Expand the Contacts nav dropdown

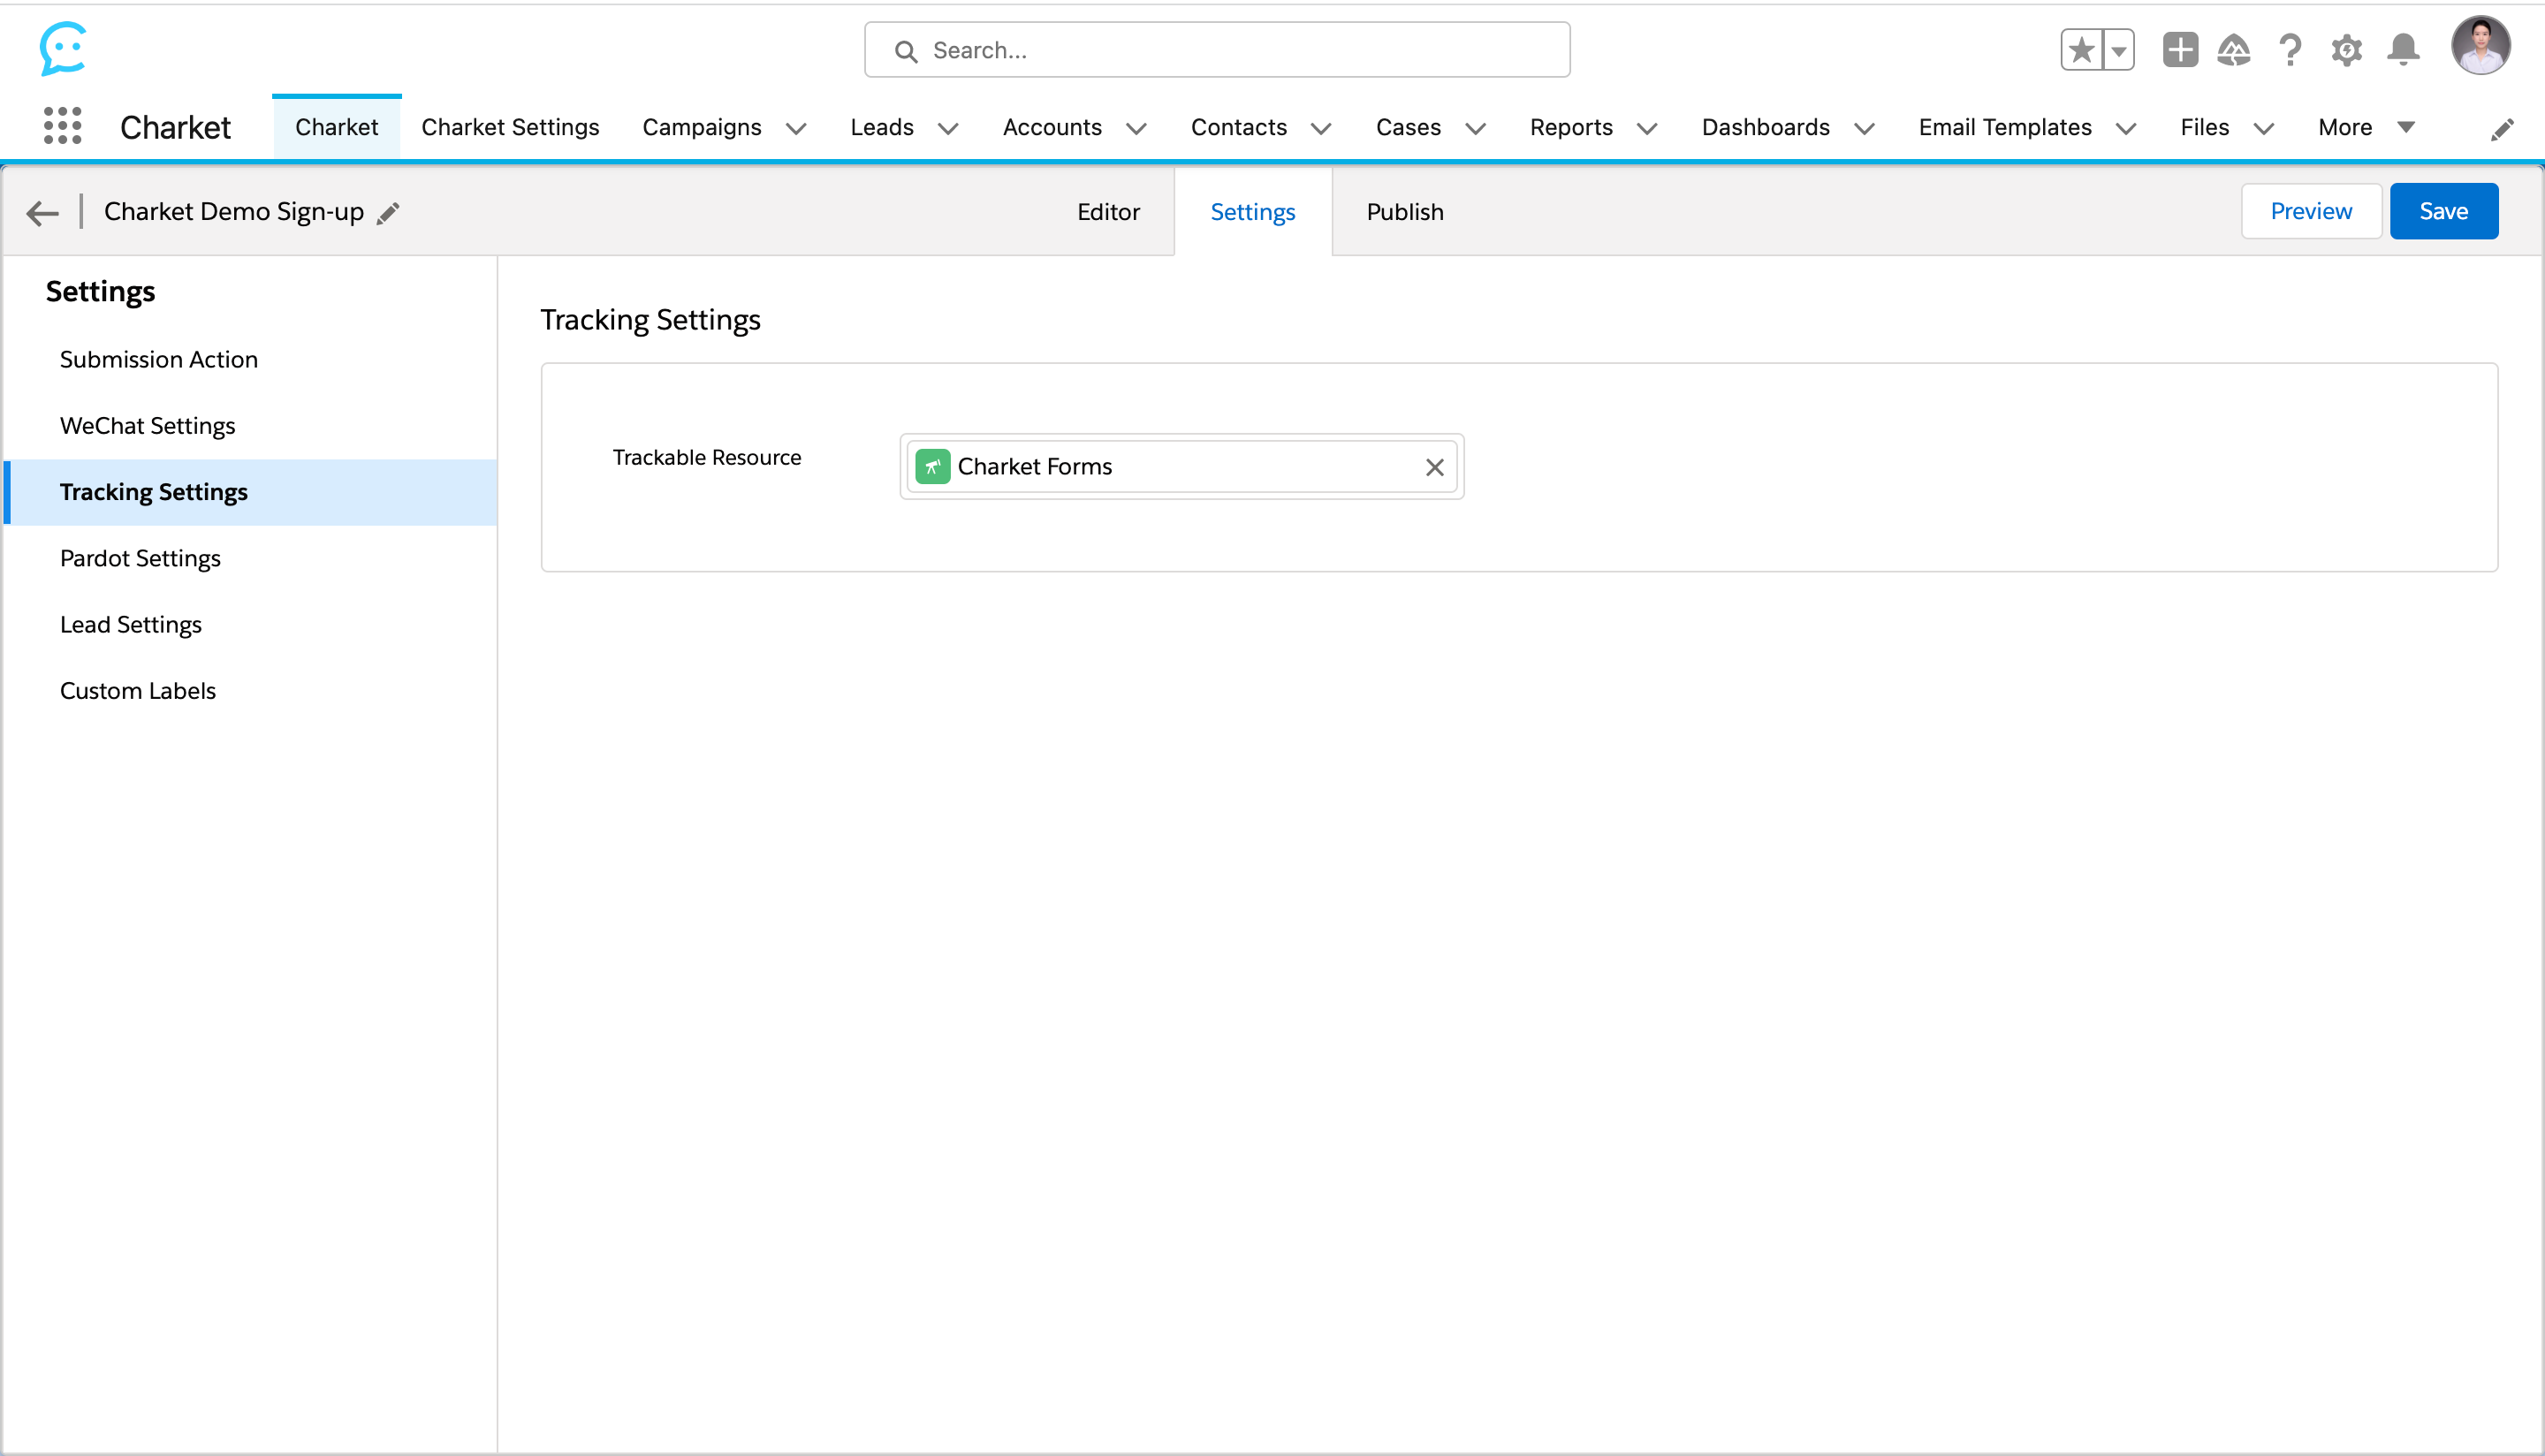1321,129
